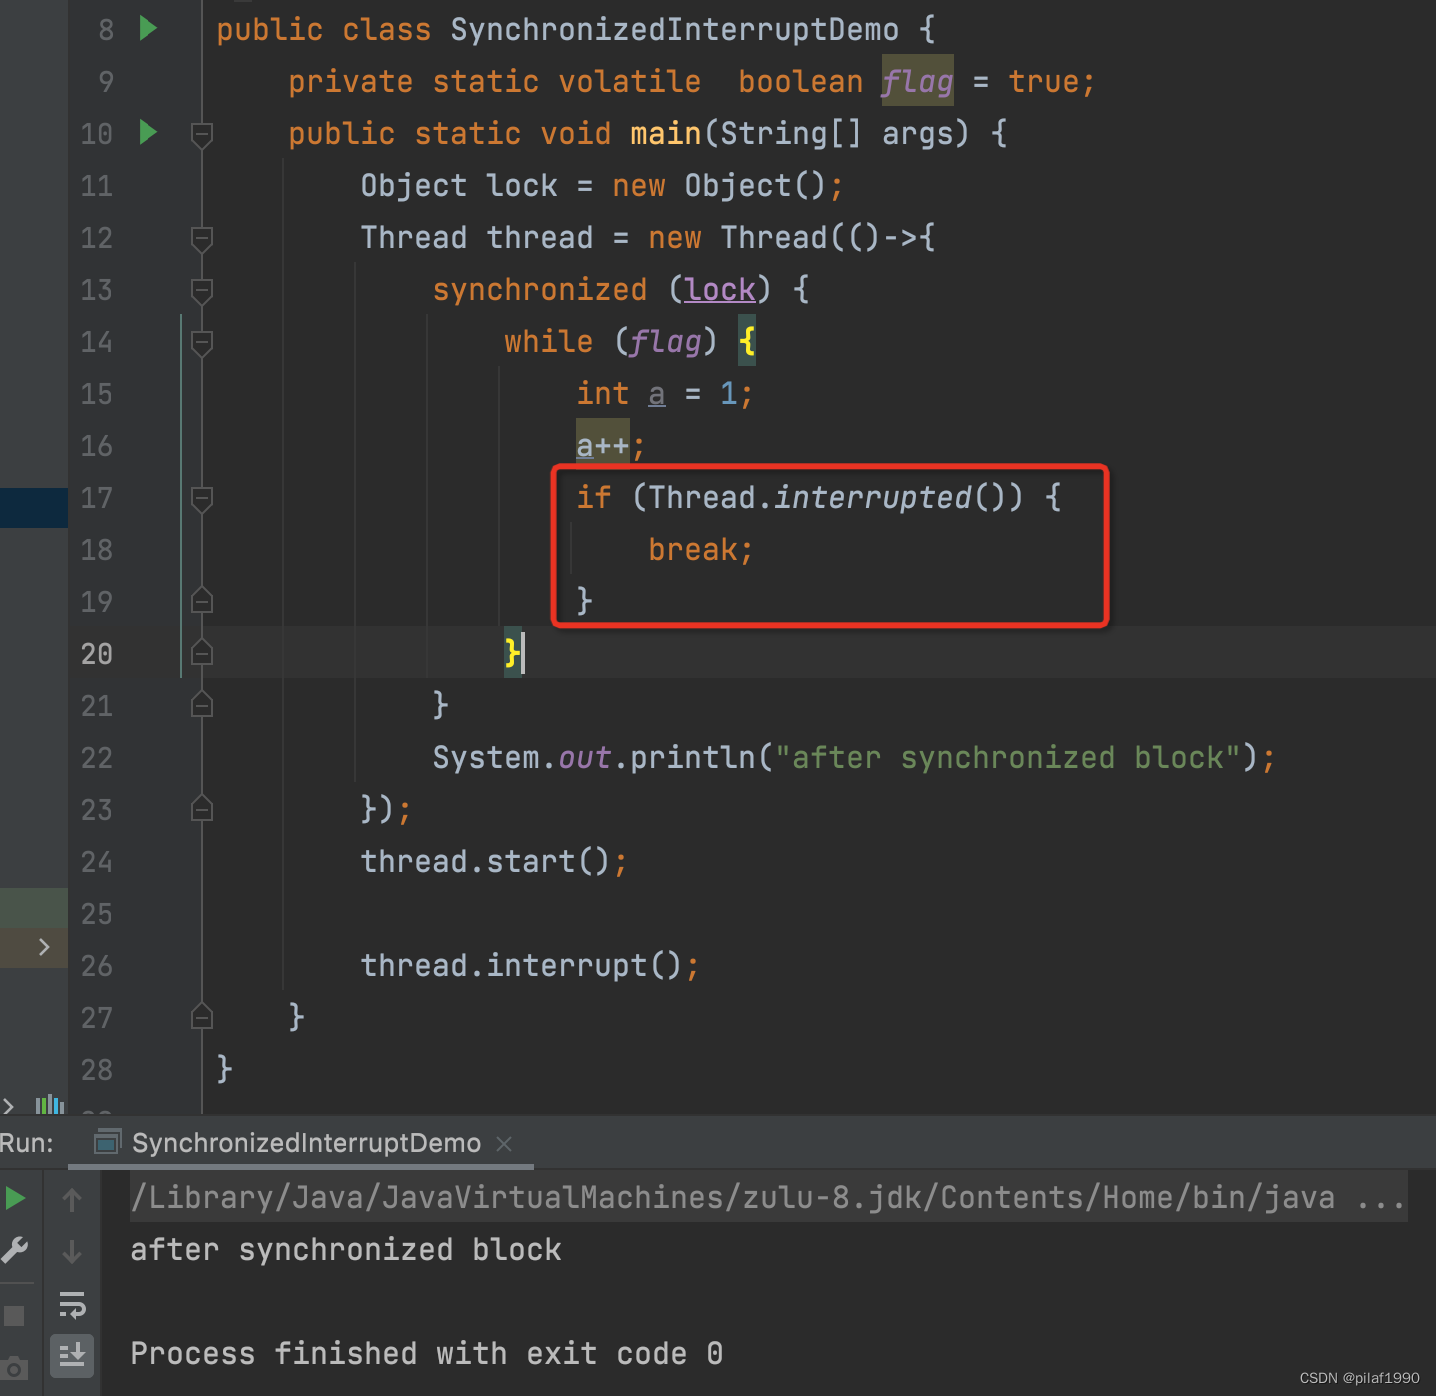The width and height of the screenshot is (1436, 1396).
Task: Close the SynchronizedInterruptDemo run tab
Action: click(505, 1143)
